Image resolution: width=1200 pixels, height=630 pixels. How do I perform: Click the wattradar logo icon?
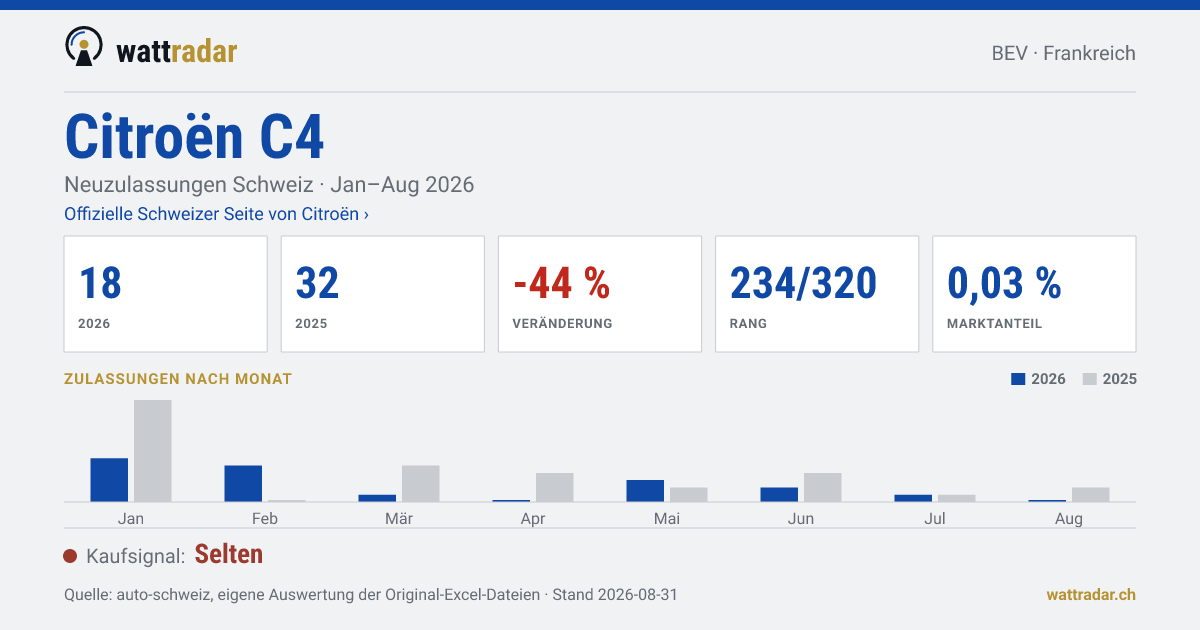click(x=84, y=47)
